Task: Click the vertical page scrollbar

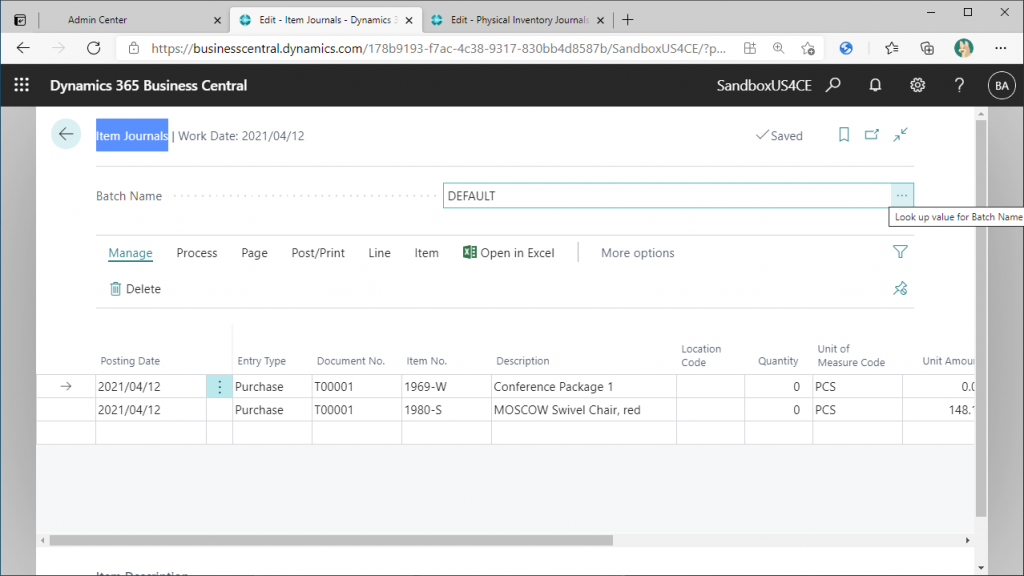Action: coord(981,319)
